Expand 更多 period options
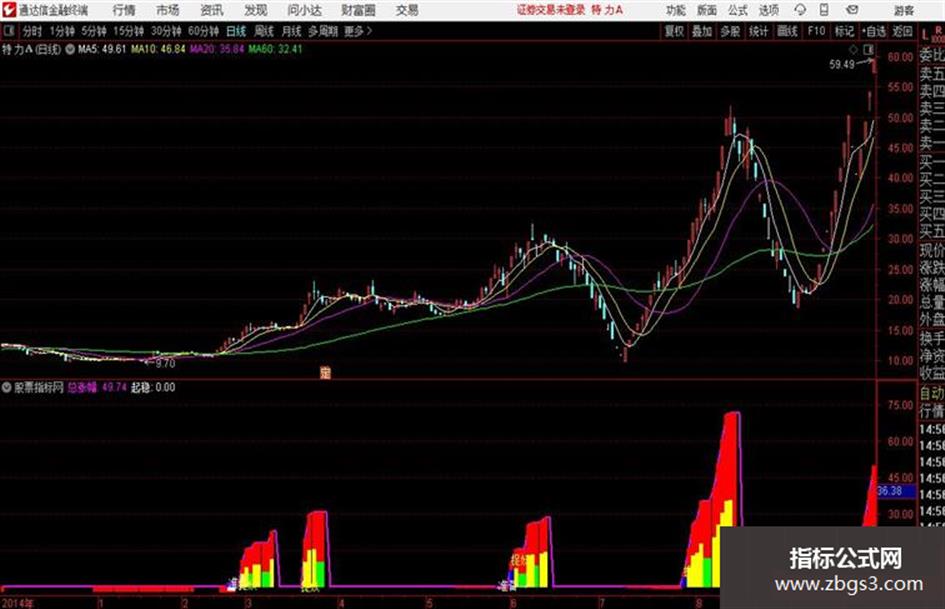 pos(358,31)
